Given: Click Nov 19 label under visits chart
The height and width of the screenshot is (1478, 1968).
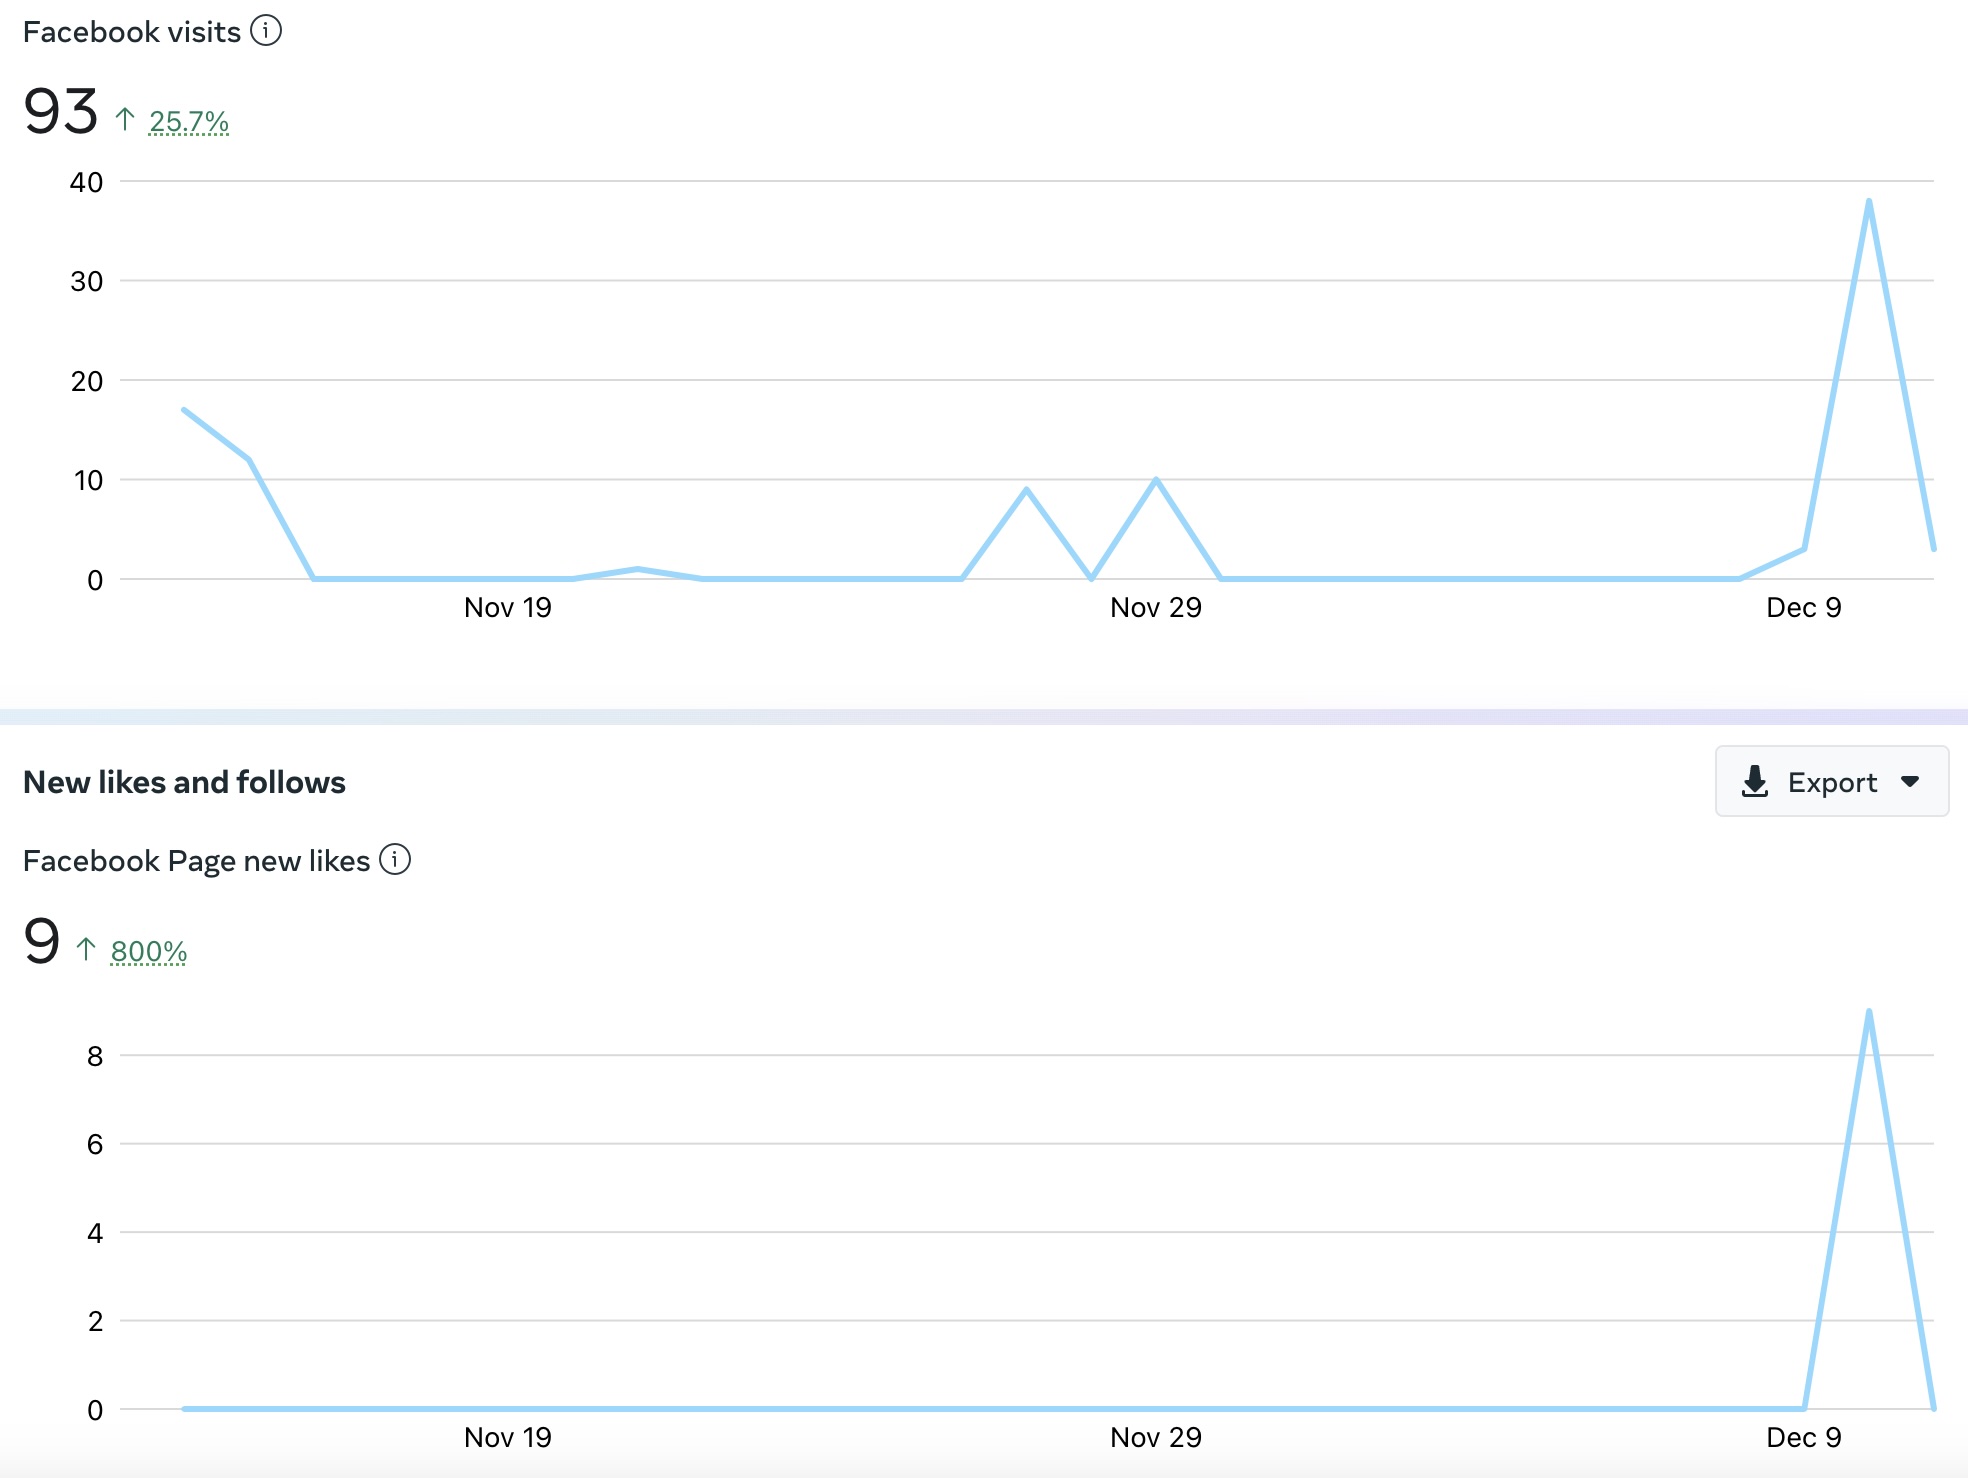Looking at the screenshot, I should [507, 607].
